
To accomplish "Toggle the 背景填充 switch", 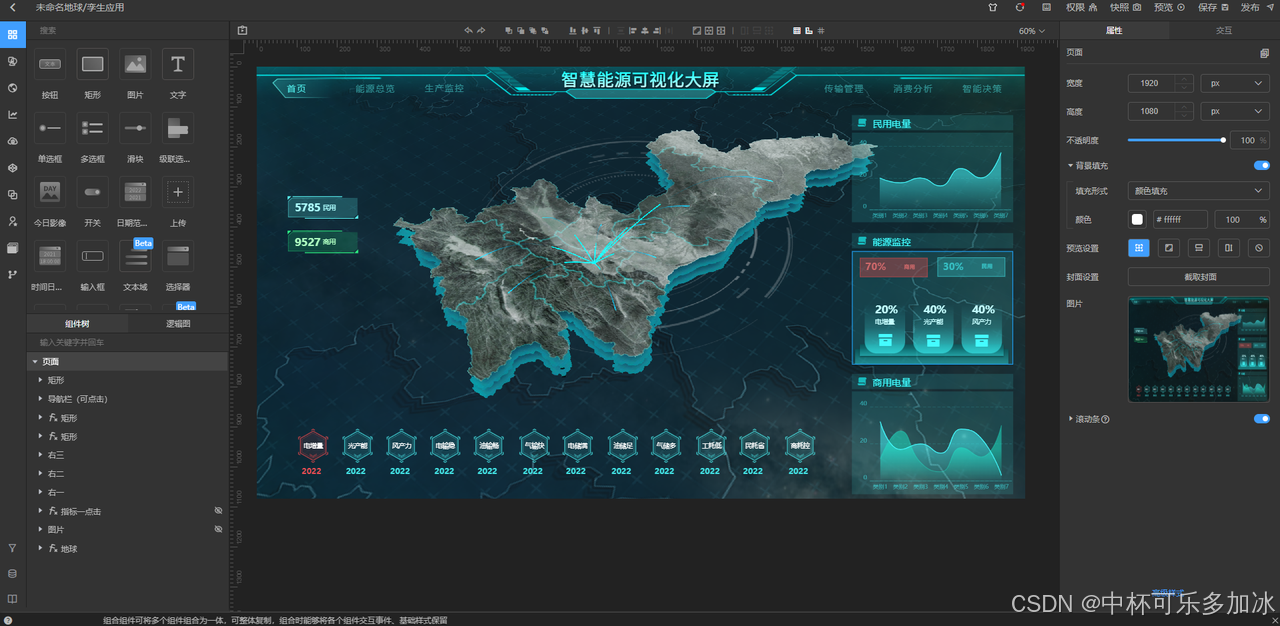I will pyautogui.click(x=1262, y=165).
